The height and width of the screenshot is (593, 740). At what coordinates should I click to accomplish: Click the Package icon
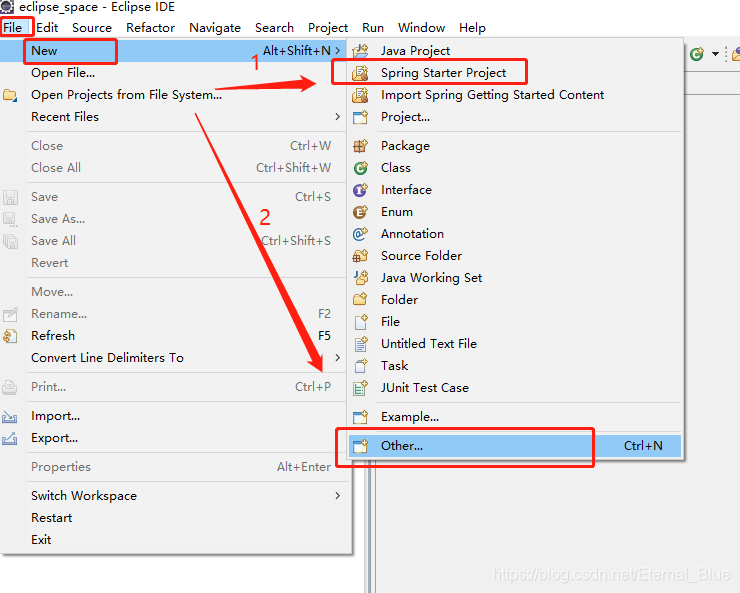pos(361,146)
